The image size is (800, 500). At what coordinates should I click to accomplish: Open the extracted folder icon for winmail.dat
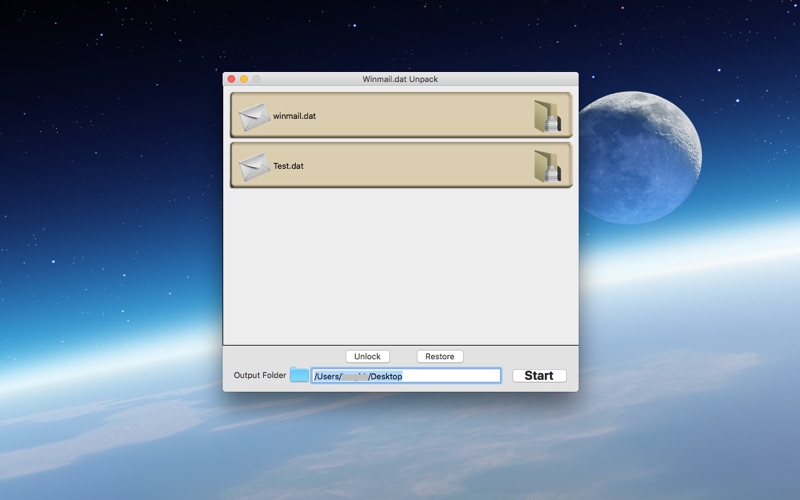[548, 116]
